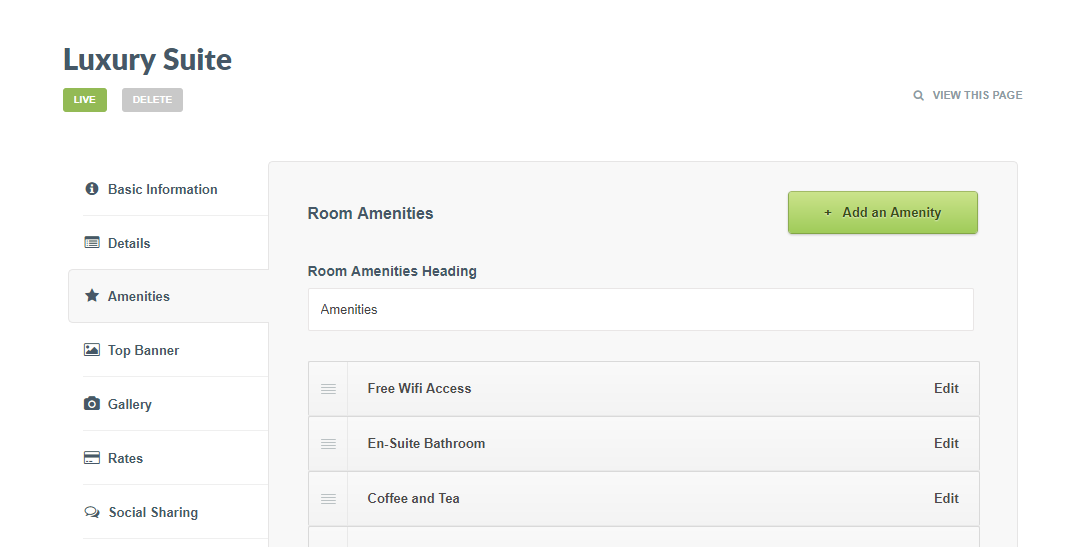Image resolution: width=1075 pixels, height=547 pixels.
Task: Open the View This Page link
Action: [977, 96]
